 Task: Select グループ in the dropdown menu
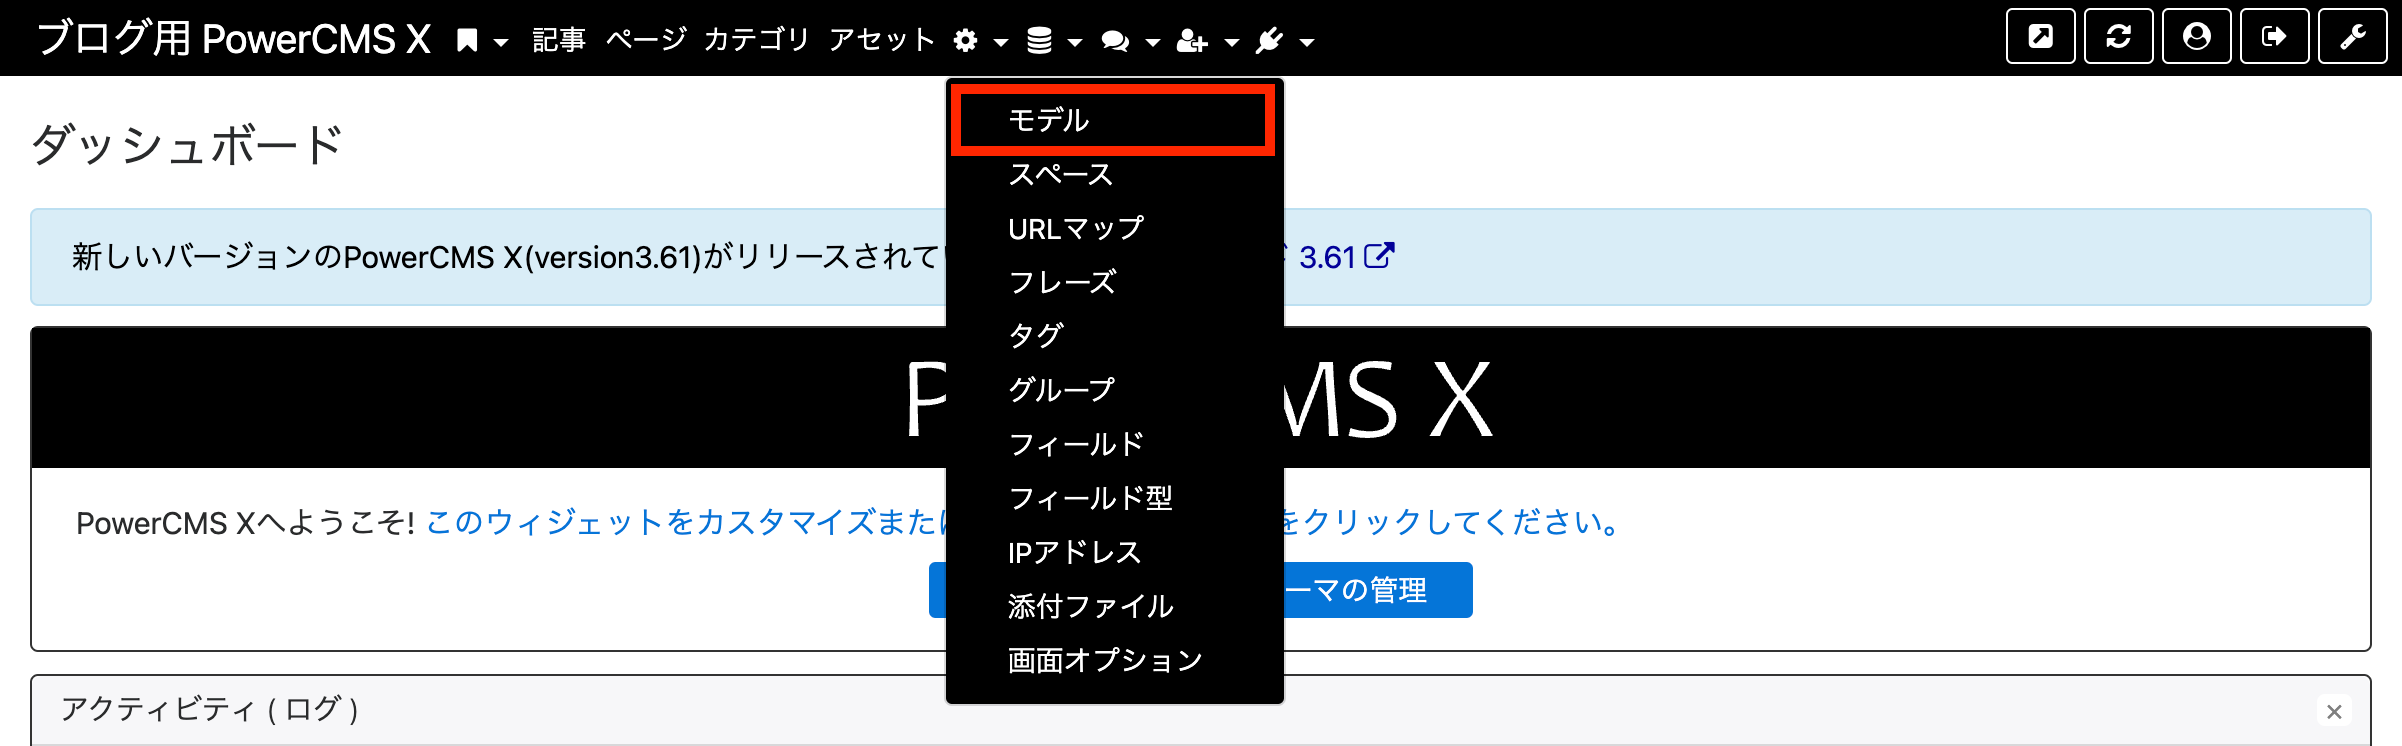click(1115, 390)
